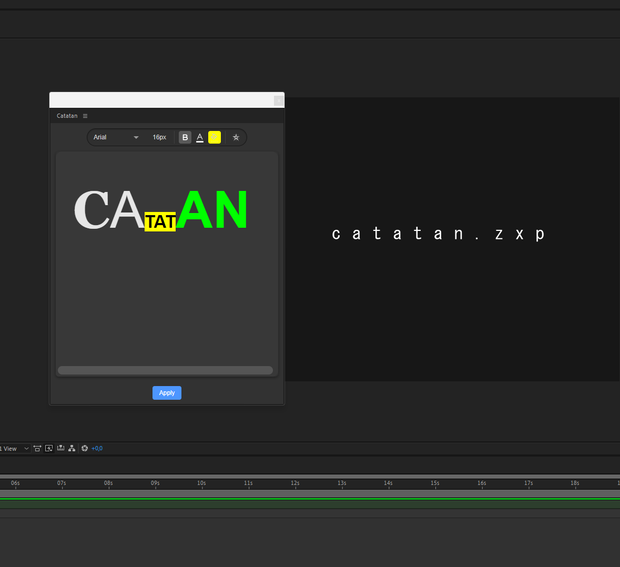Click the reset exposure aperture icon
This screenshot has width=620, height=567.
(x=85, y=448)
